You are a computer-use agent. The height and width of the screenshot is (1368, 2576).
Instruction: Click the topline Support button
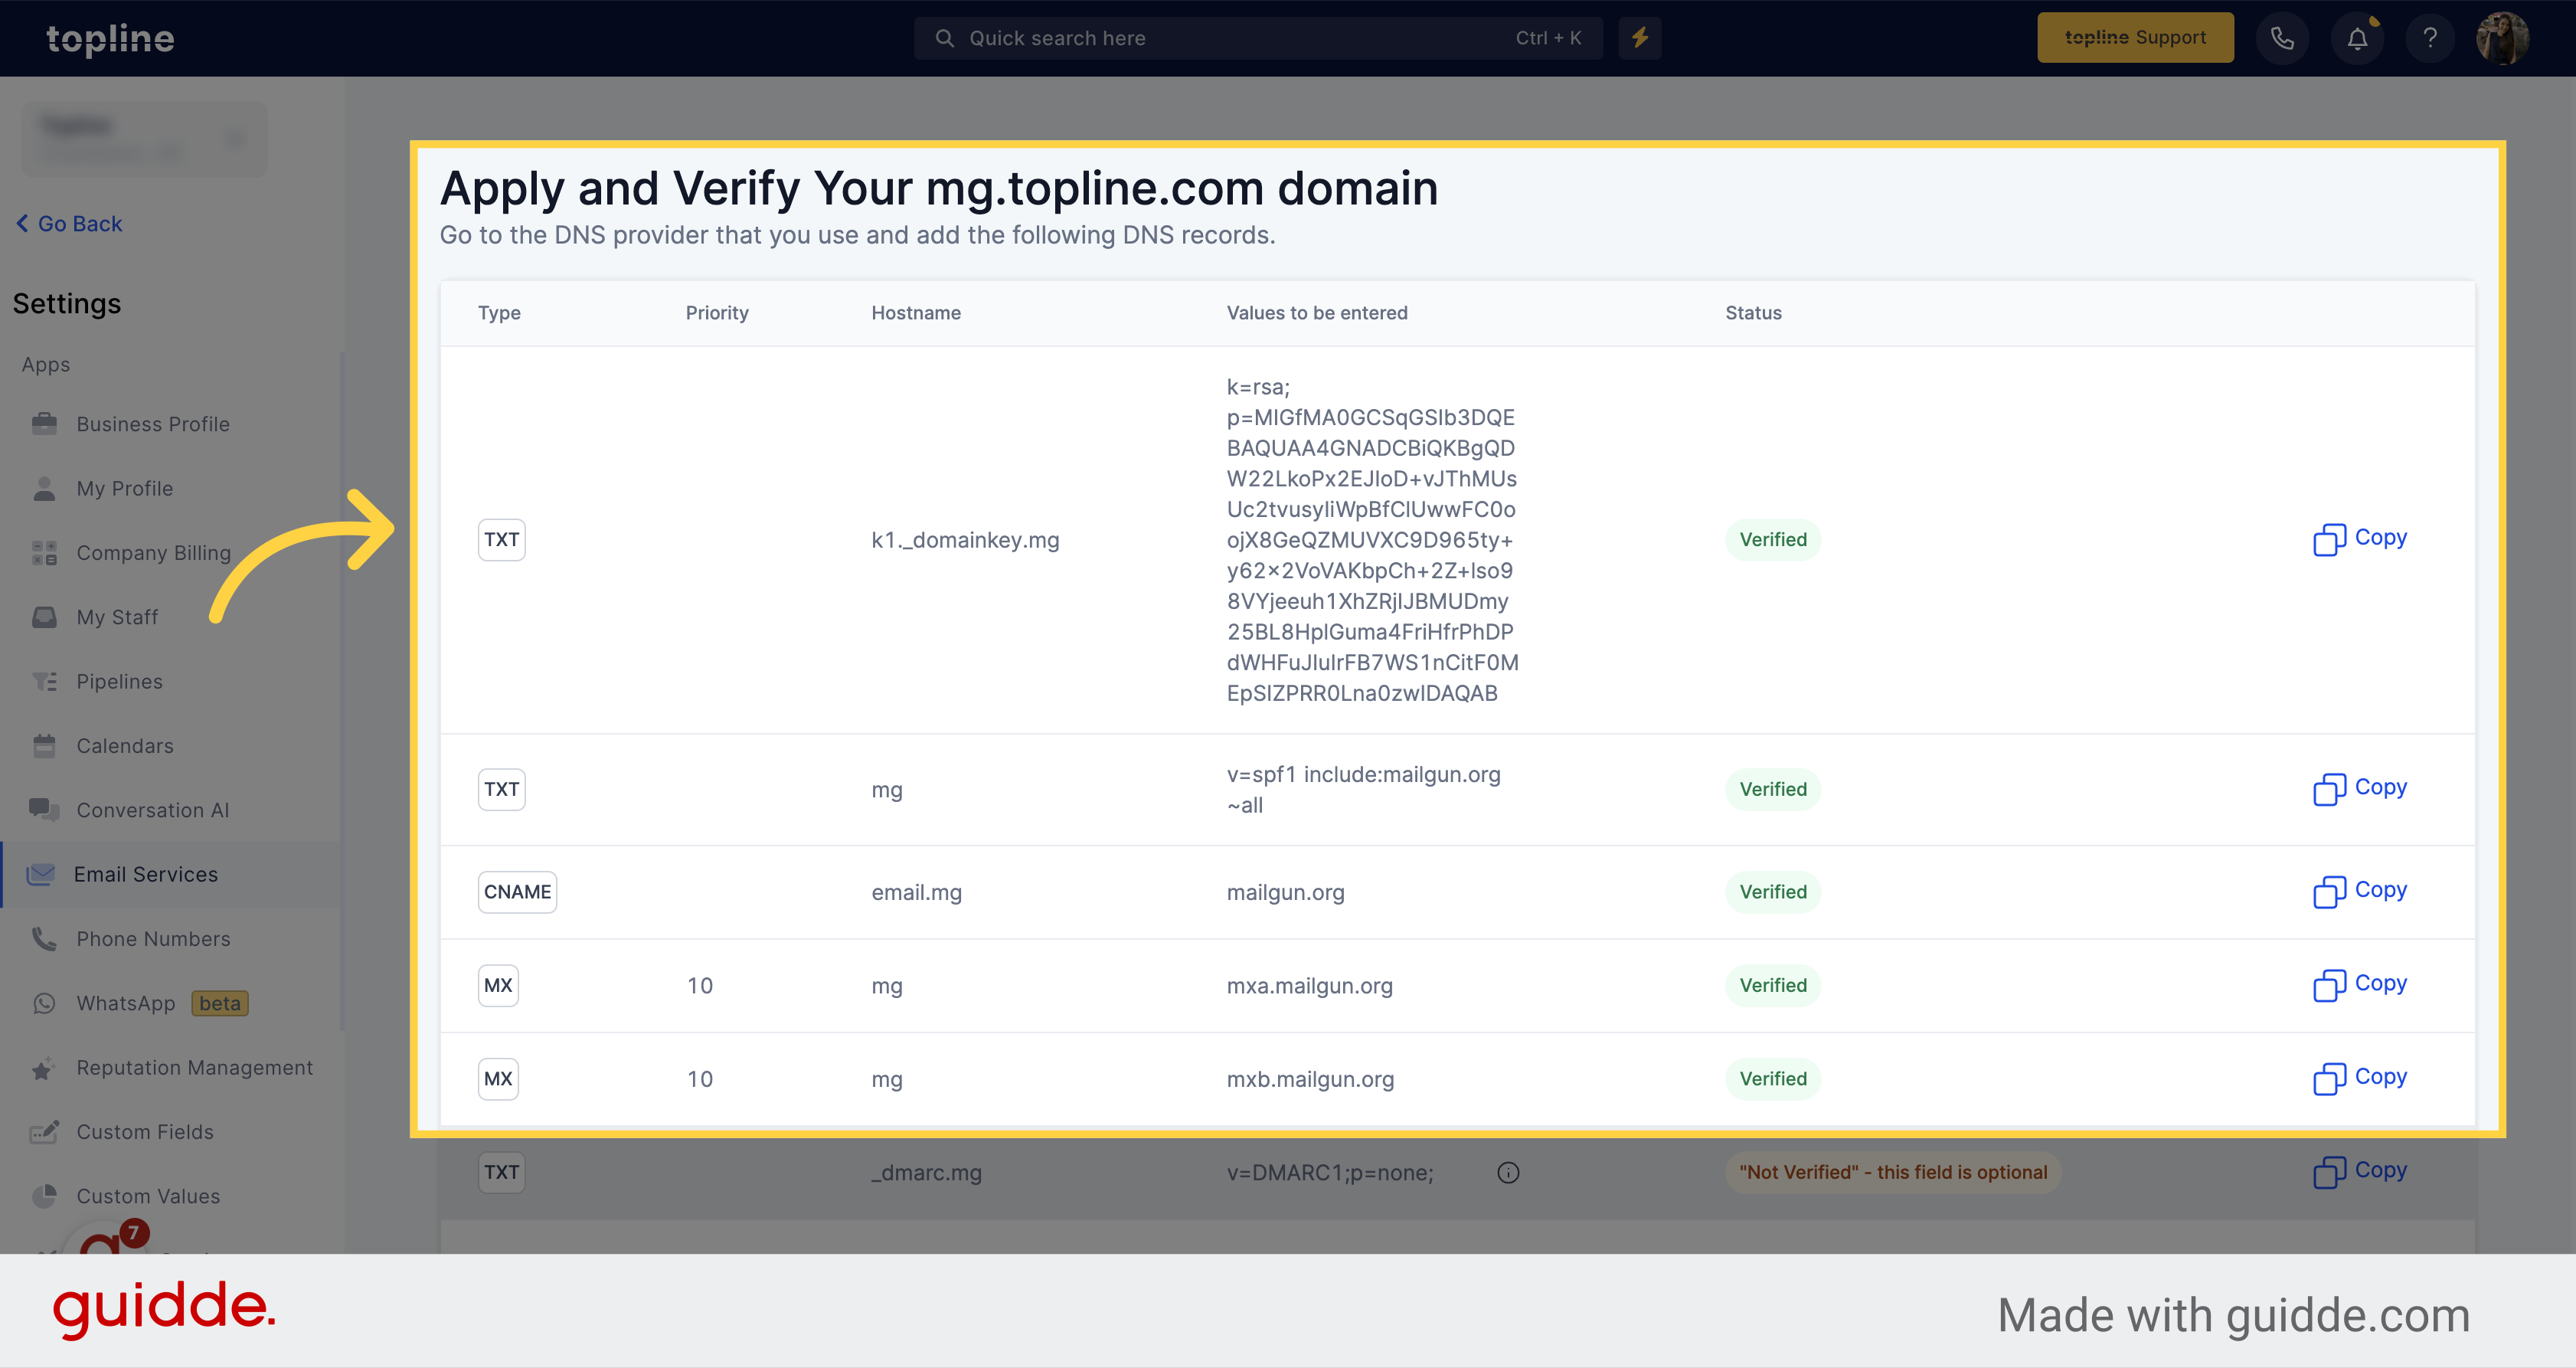(x=2135, y=38)
